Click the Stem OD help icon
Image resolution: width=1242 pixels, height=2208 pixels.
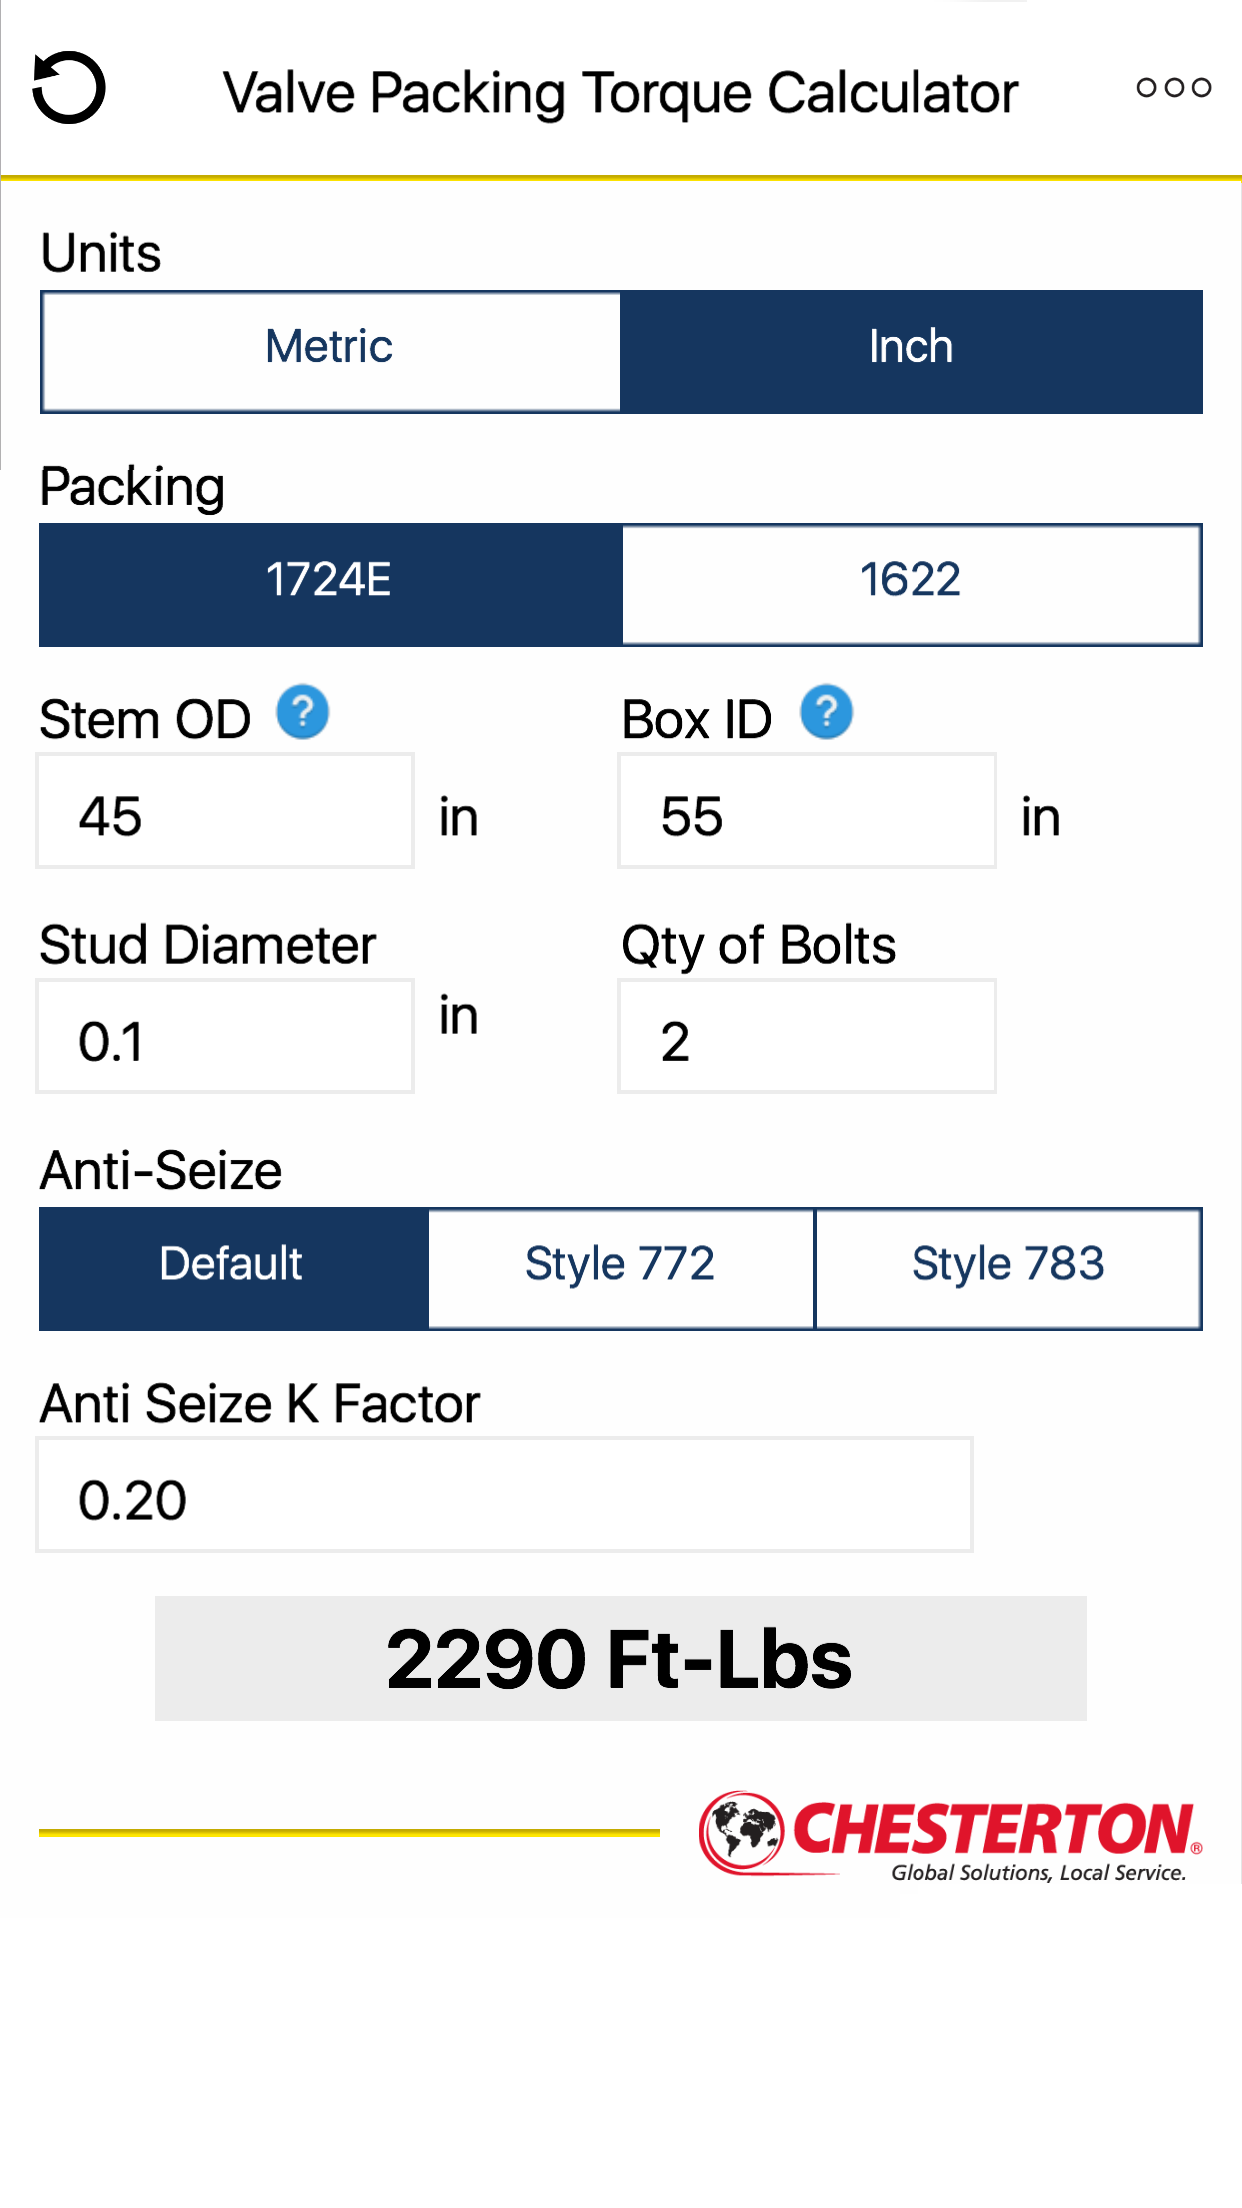pyautogui.click(x=302, y=712)
